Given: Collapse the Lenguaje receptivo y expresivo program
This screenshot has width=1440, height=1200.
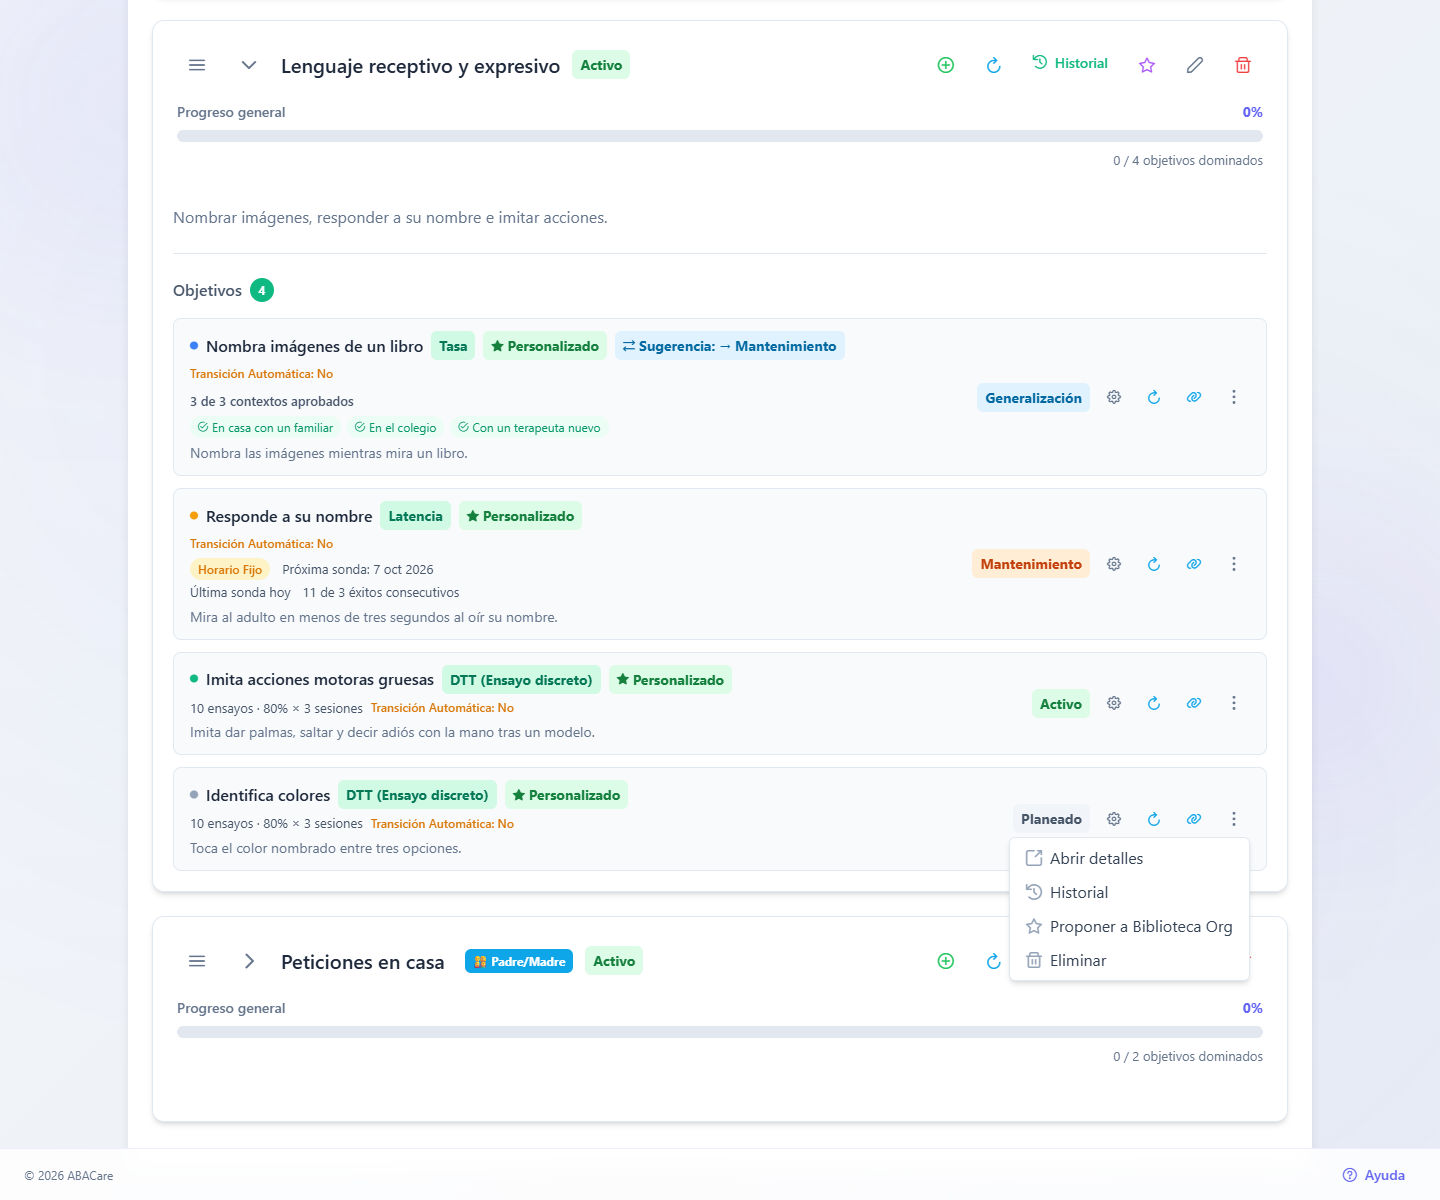Looking at the screenshot, I should (249, 65).
